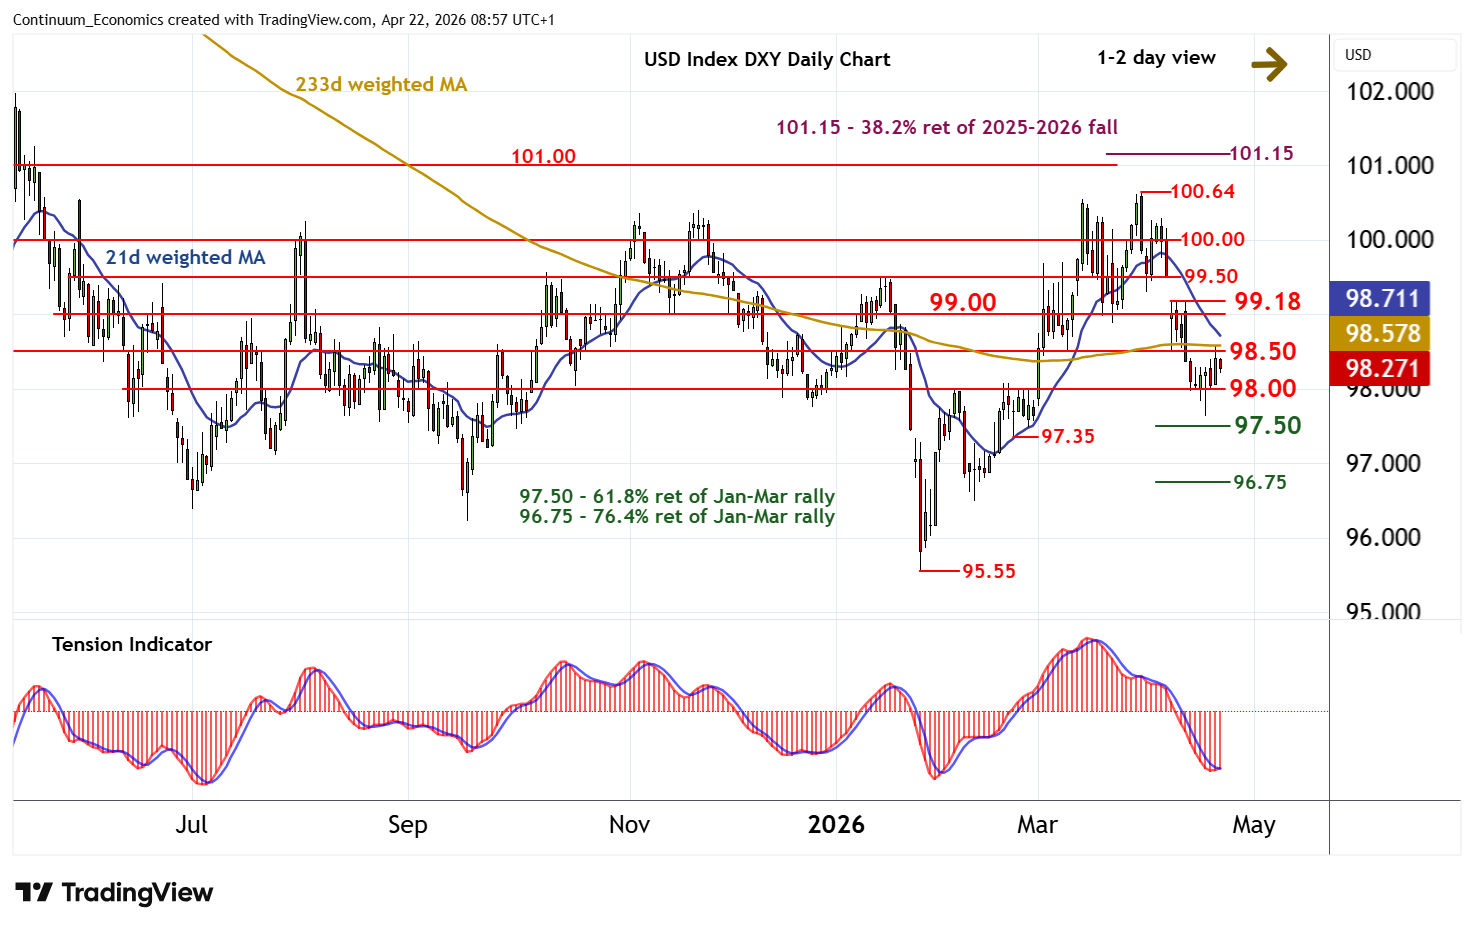1474x930 pixels.
Task: Click the 100.64 high marker label
Action: coord(1202,191)
